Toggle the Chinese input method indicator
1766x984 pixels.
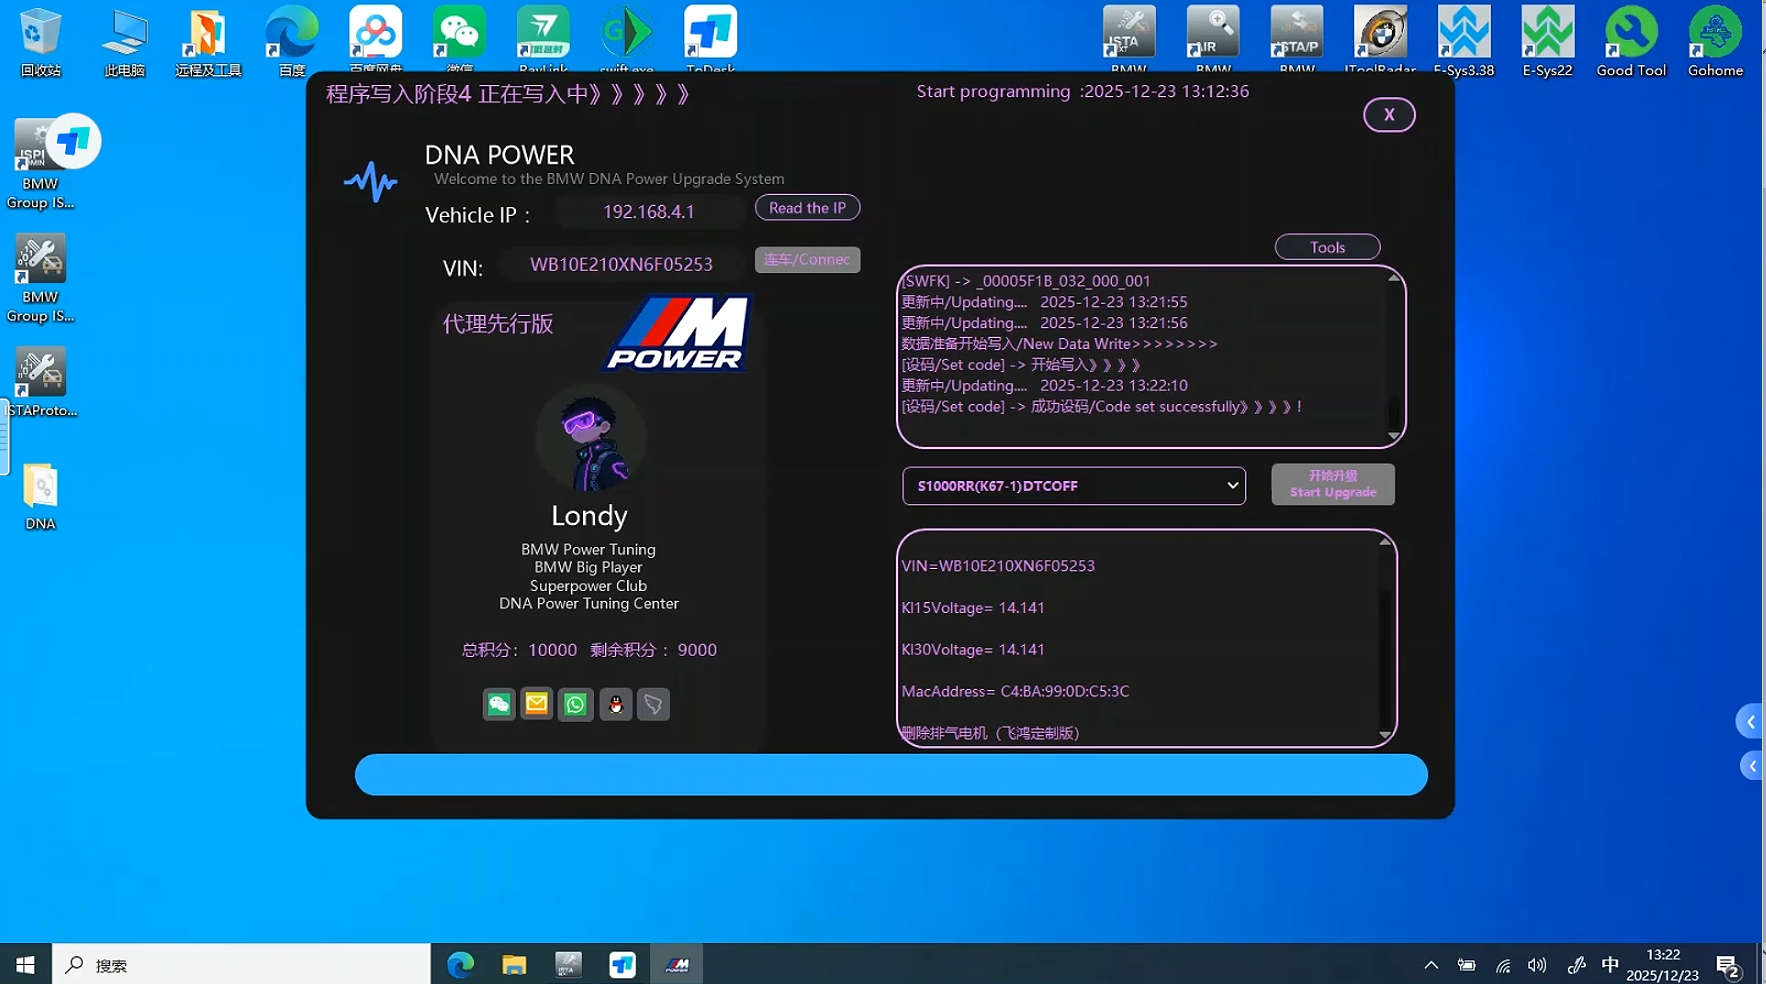tap(1609, 965)
